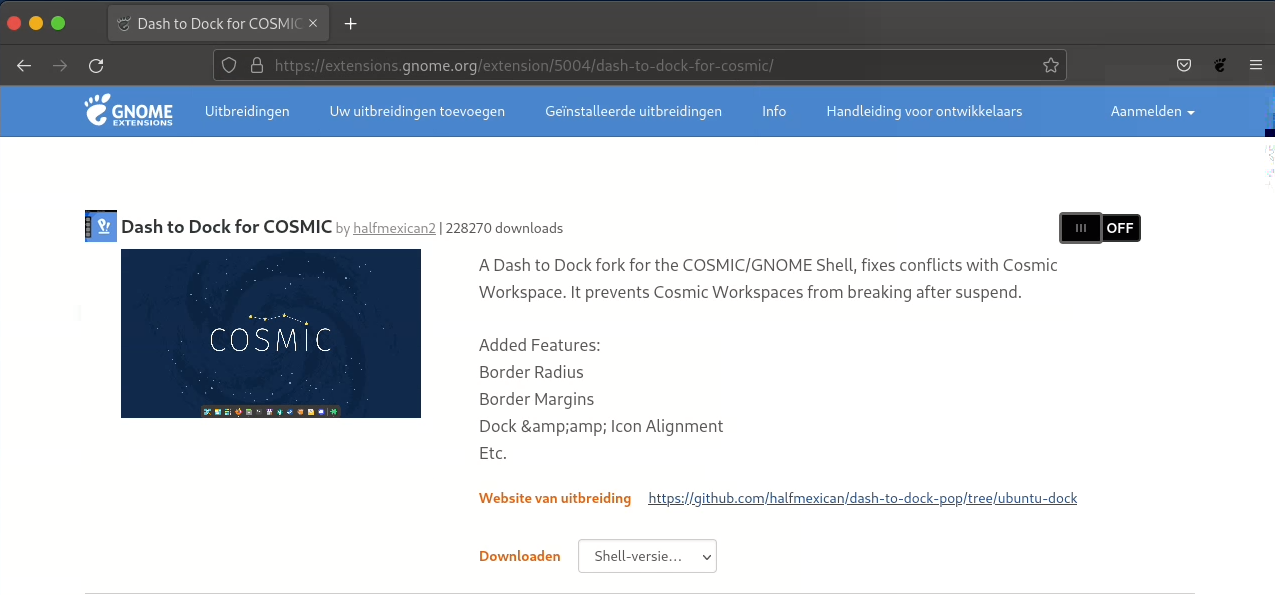Image resolution: width=1275 pixels, height=595 pixels.
Task: Click the URL address bar
Action: (x=640, y=65)
